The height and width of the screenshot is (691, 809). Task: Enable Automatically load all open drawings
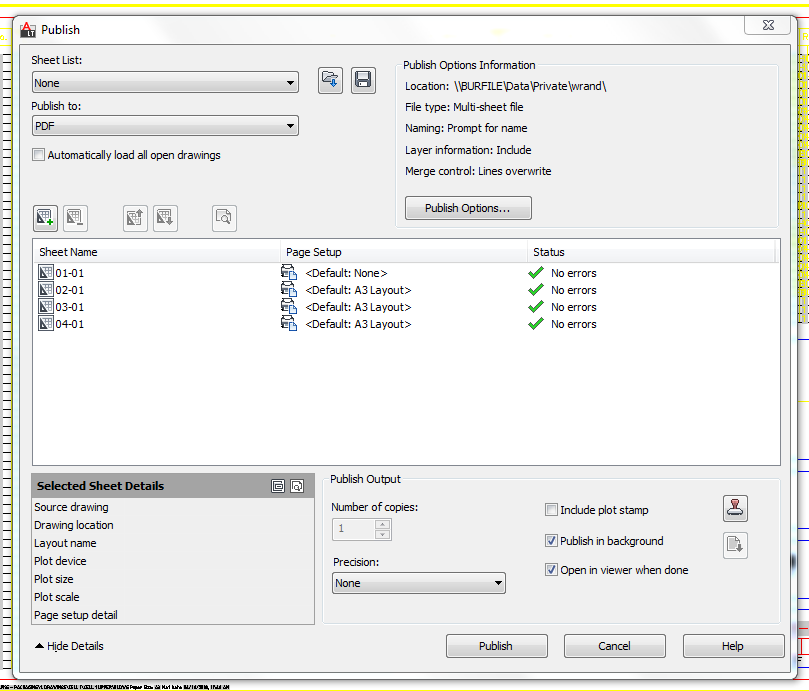[x=38, y=155]
